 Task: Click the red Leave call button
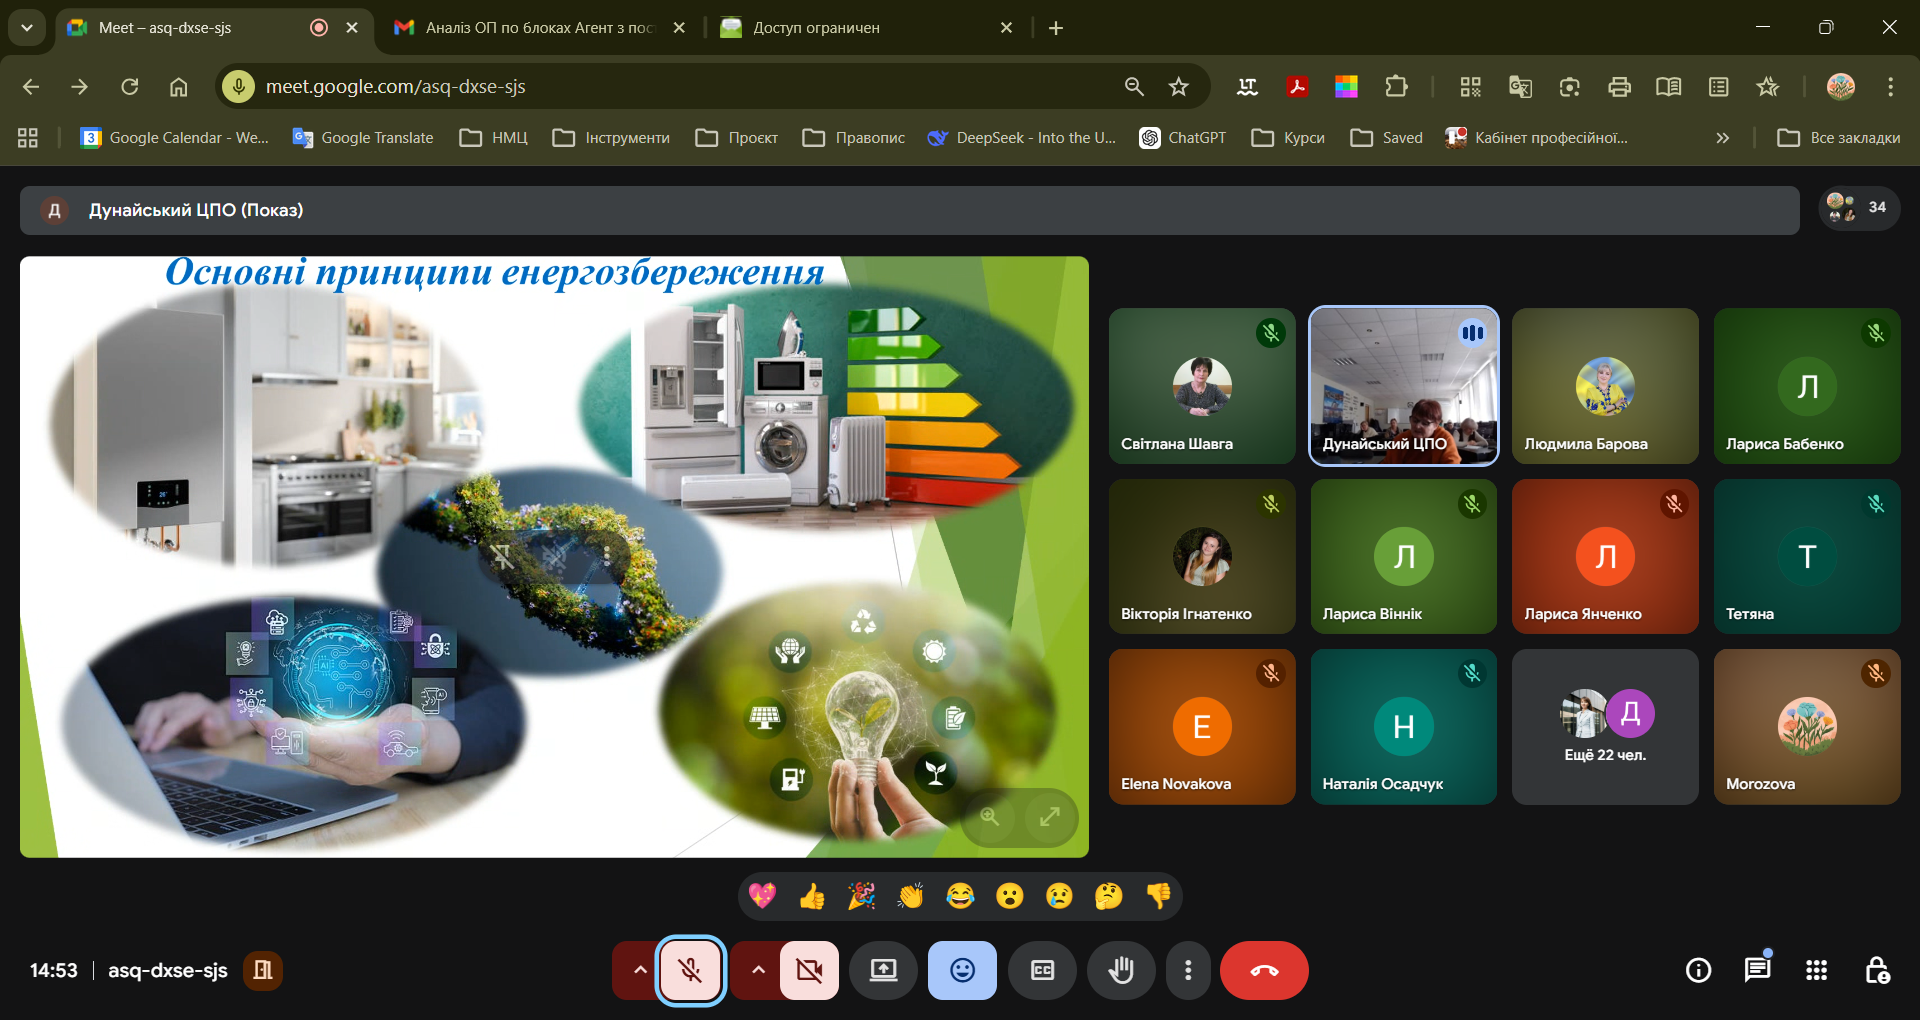(x=1263, y=970)
